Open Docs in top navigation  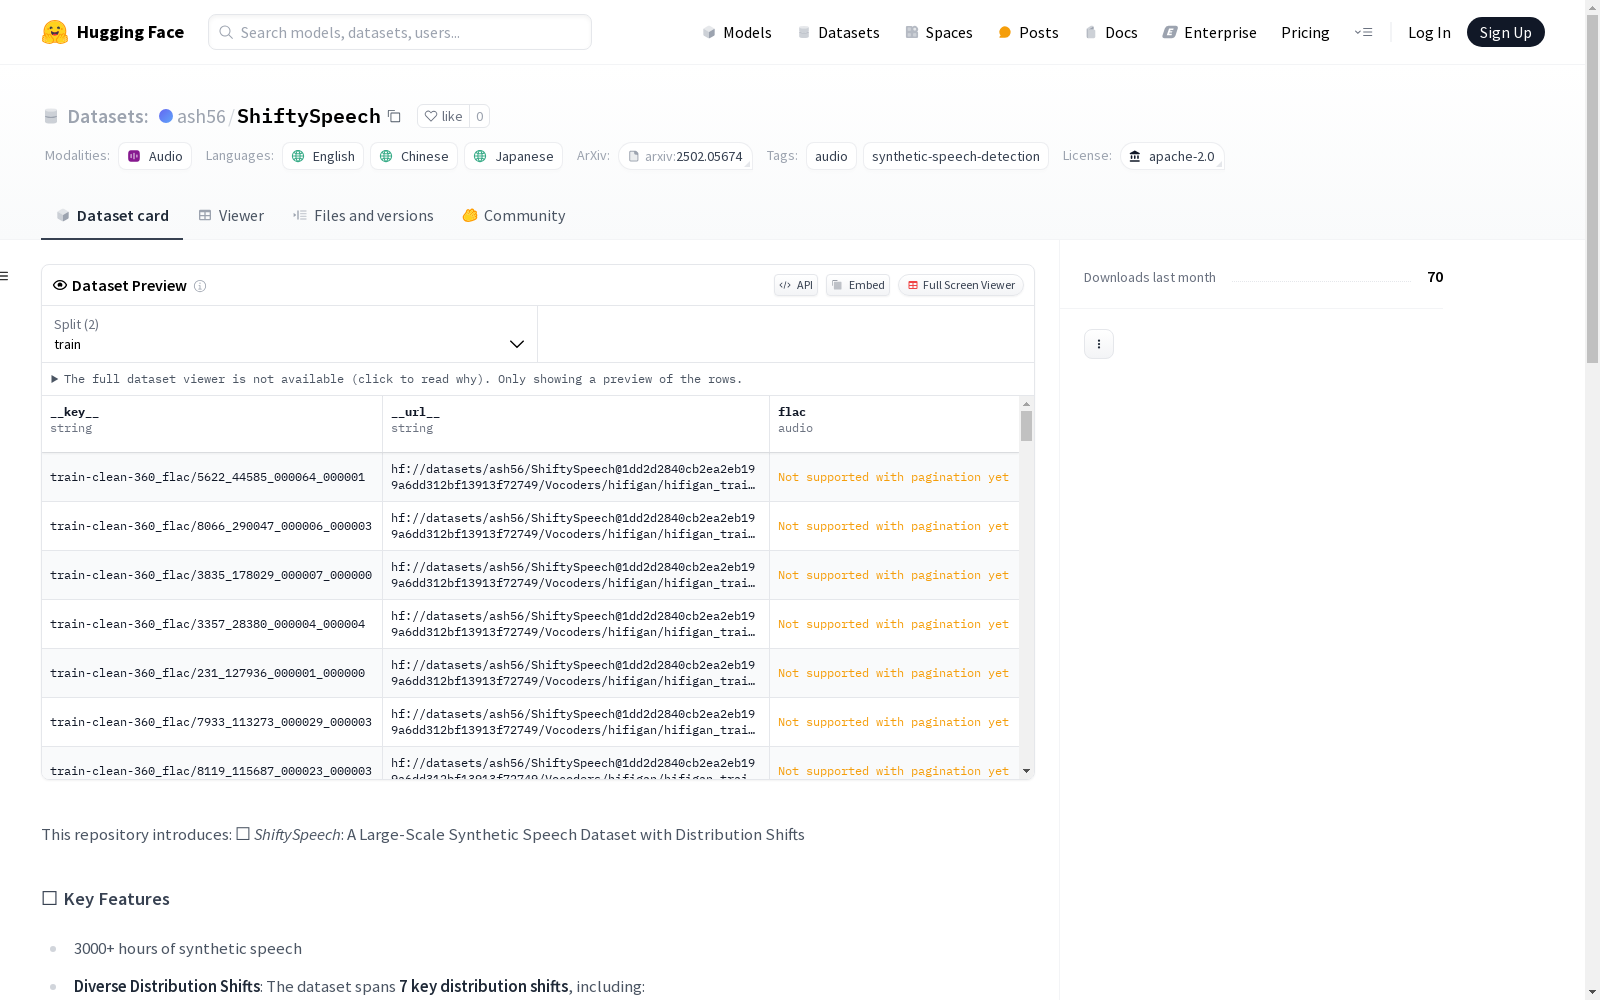pos(1111,32)
